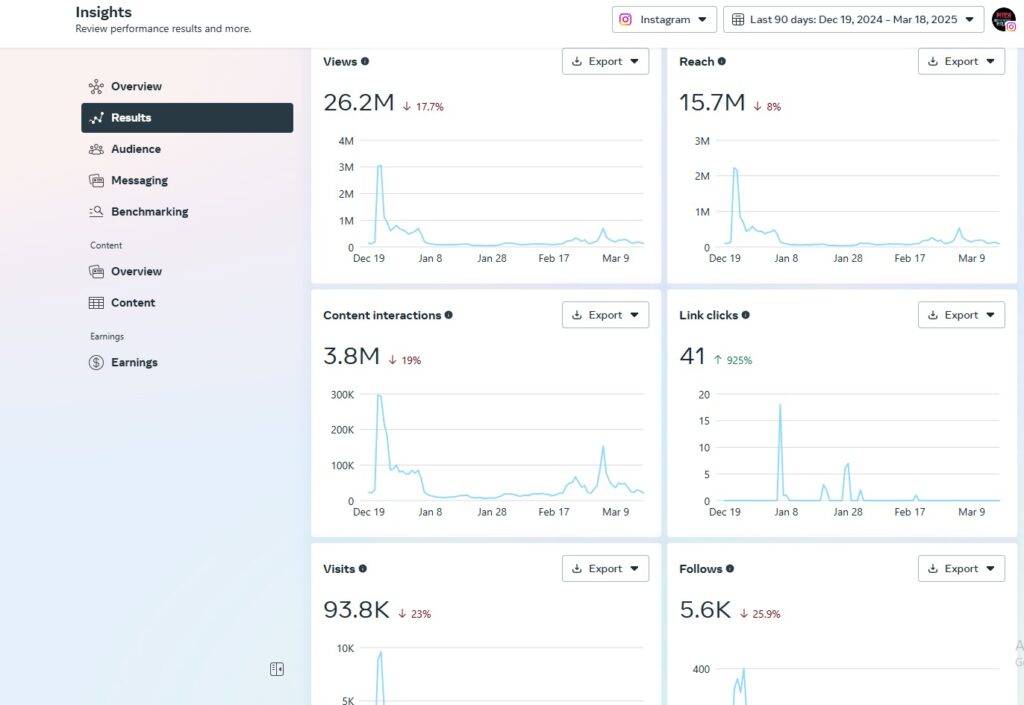
Task: Open the Follows Export dropdown
Action: [961, 569]
